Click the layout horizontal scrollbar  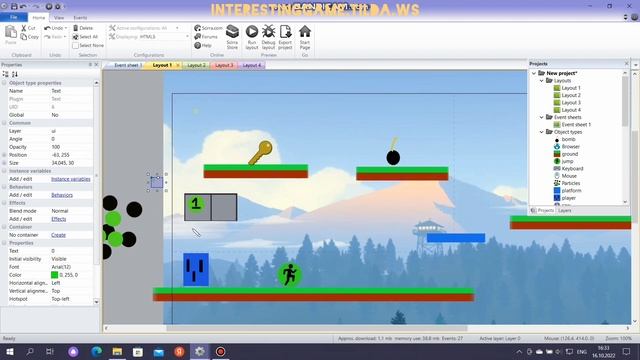click(316, 328)
